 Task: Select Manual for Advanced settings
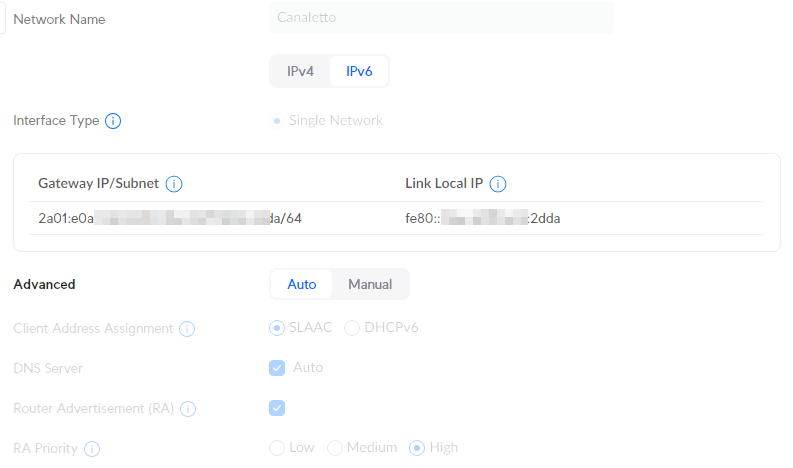tap(370, 284)
